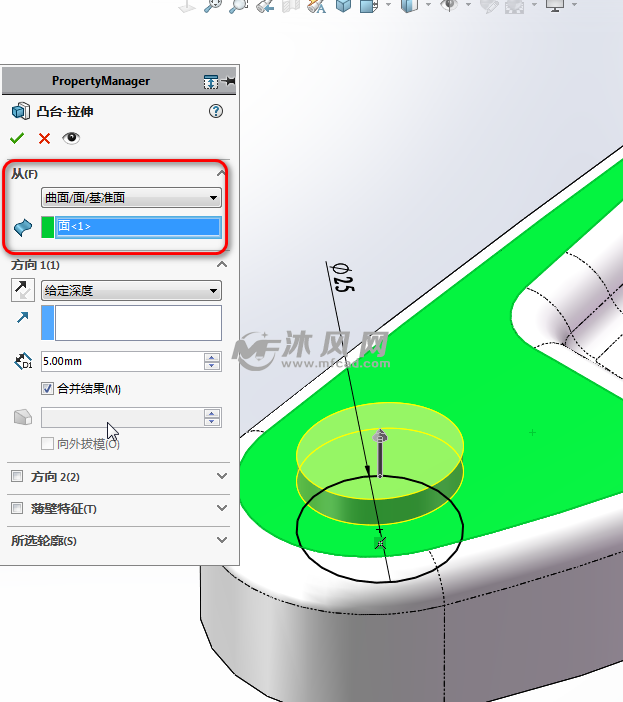This screenshot has height=702, width=623.
Task: Click the blue direction selection swatch
Action: point(47,323)
